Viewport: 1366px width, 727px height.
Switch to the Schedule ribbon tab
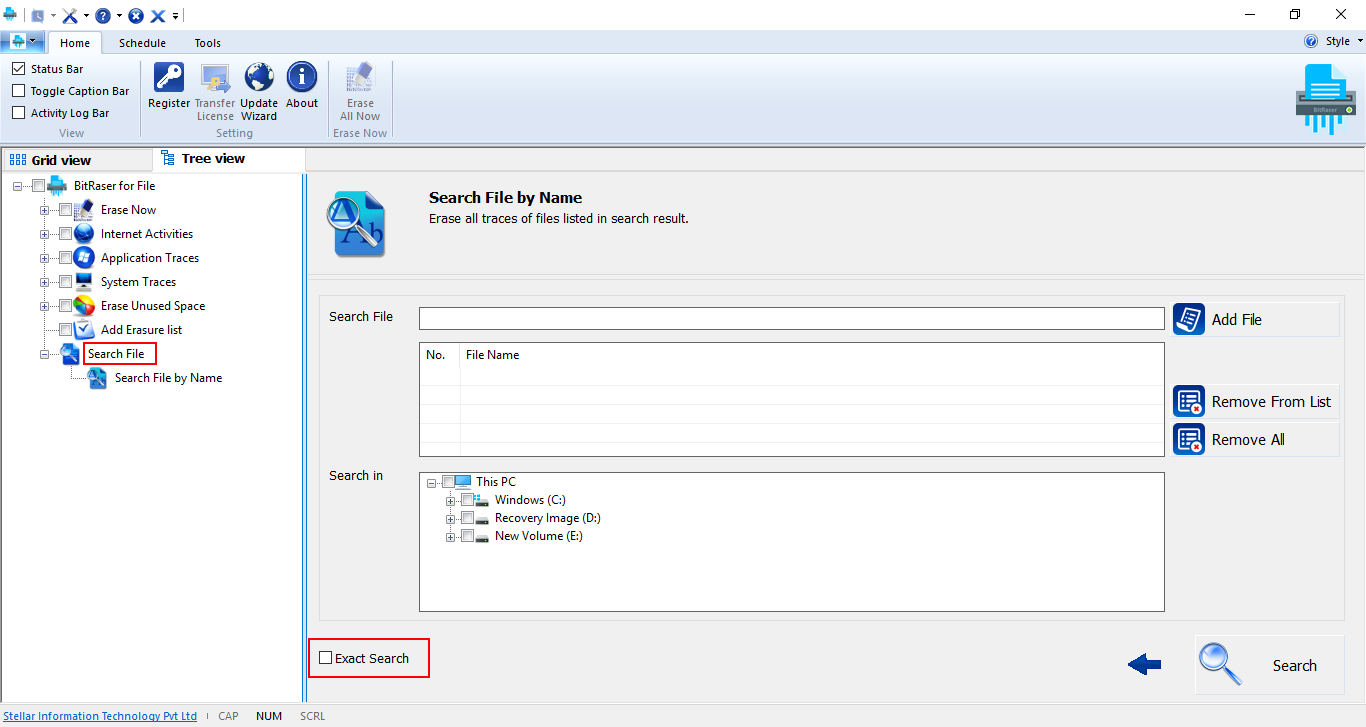142,43
